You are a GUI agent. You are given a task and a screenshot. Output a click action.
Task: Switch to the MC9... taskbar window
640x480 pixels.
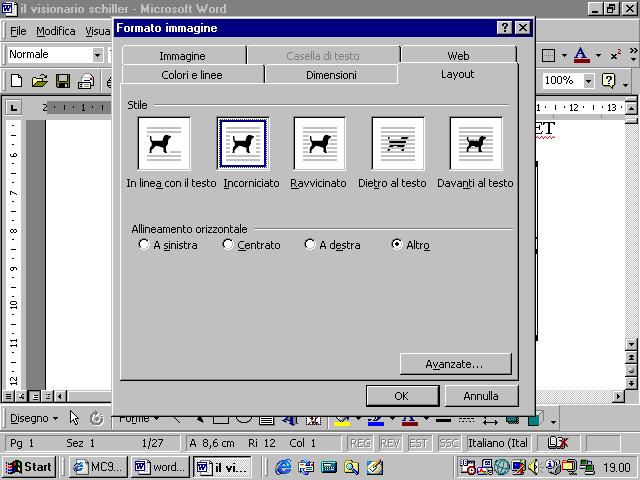(98, 467)
